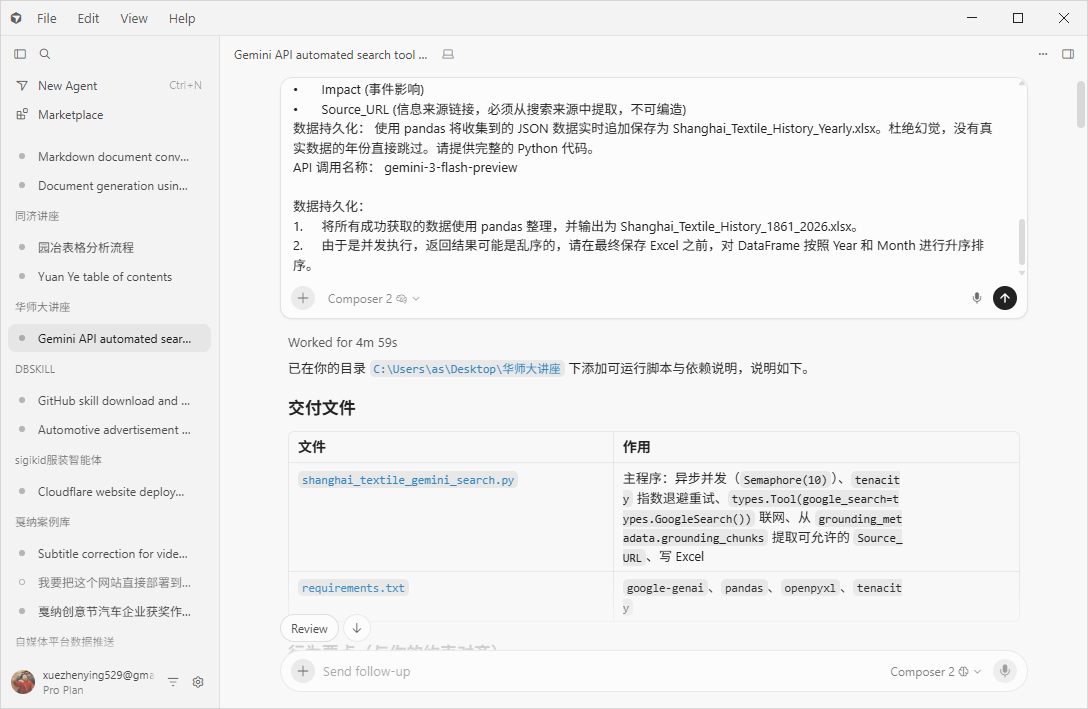Viewport: 1088px width, 709px height.
Task: Open the search magnifier in sidebar
Action: (x=44, y=54)
